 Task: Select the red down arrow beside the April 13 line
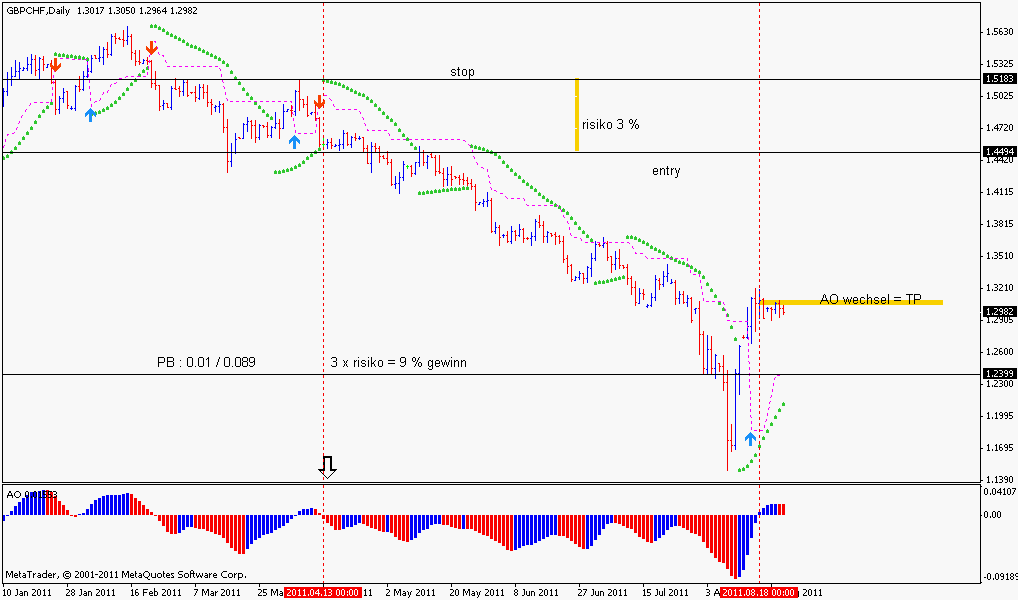(x=319, y=103)
